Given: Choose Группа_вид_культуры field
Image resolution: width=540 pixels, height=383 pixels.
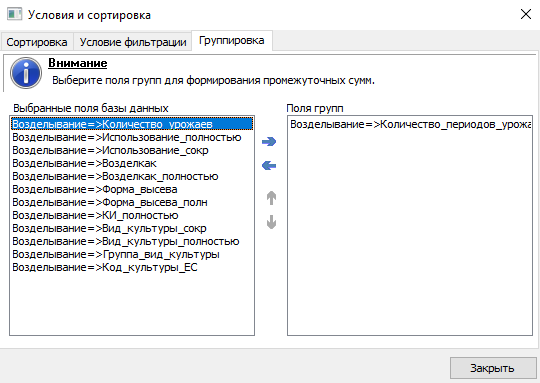Looking at the screenshot, I should click(x=132, y=254).
